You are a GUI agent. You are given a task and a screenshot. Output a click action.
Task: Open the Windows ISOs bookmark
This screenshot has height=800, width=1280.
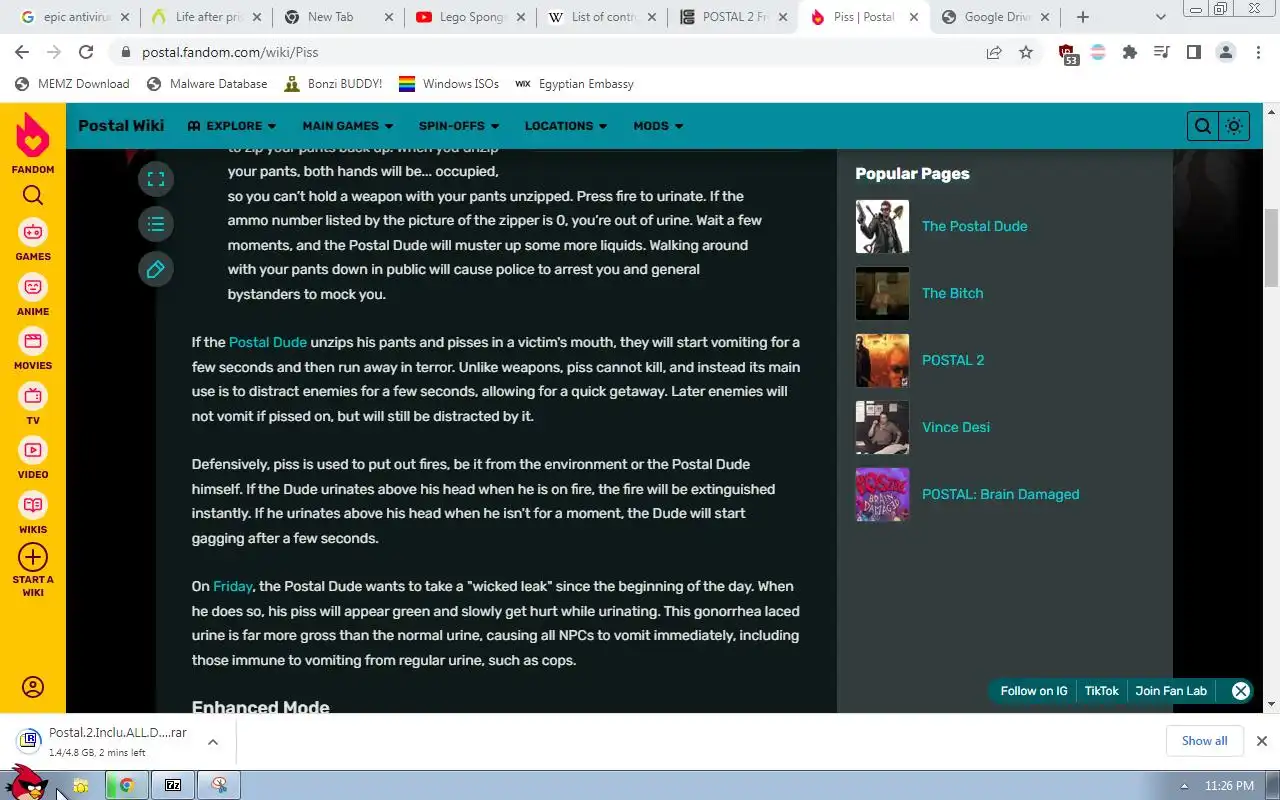tap(449, 84)
